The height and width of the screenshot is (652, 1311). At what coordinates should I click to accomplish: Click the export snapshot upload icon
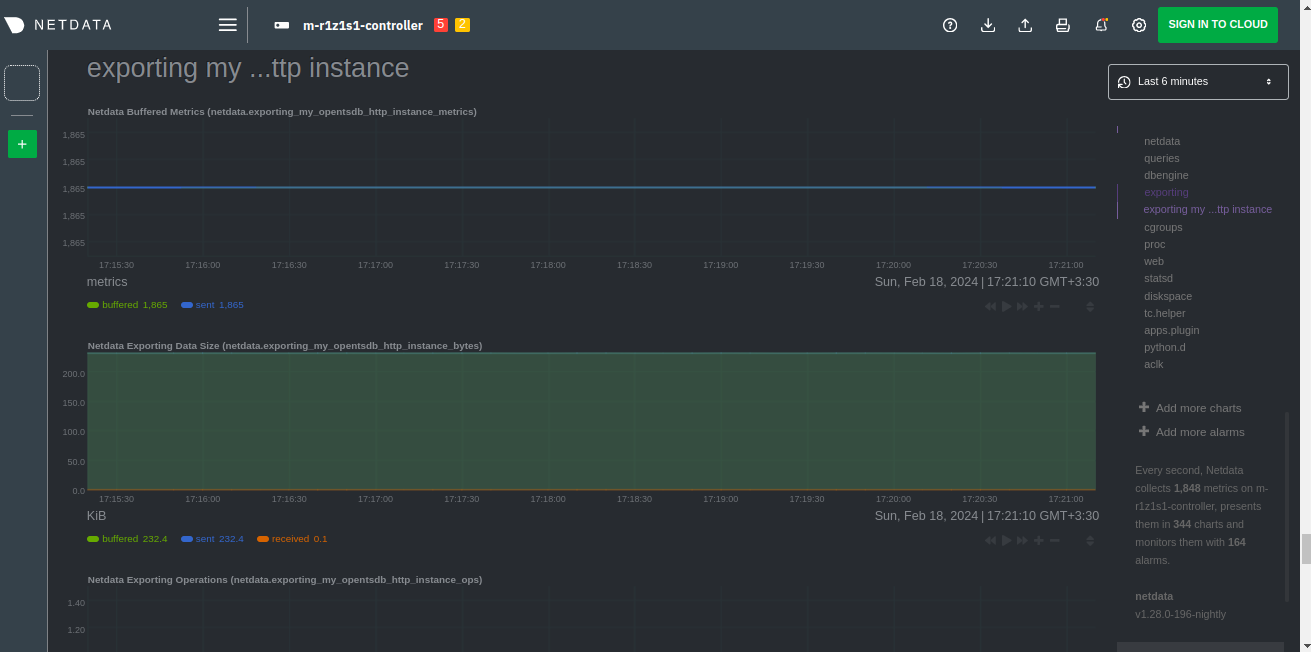pyautogui.click(x=1025, y=25)
